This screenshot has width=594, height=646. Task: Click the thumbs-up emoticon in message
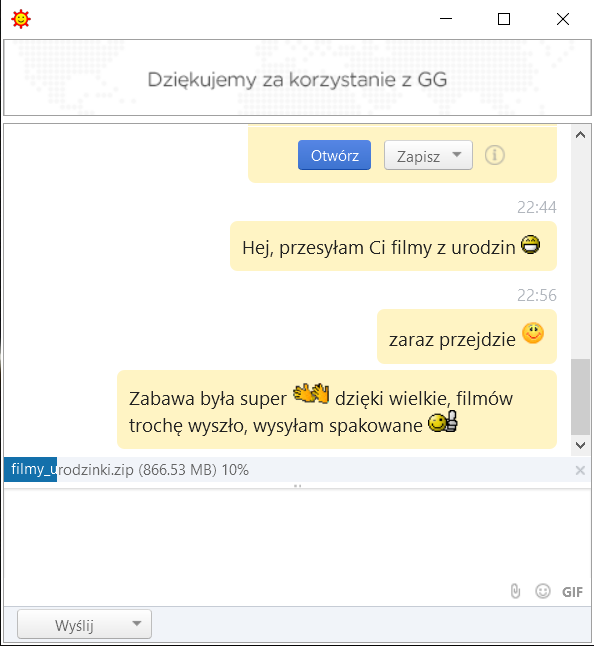click(443, 422)
